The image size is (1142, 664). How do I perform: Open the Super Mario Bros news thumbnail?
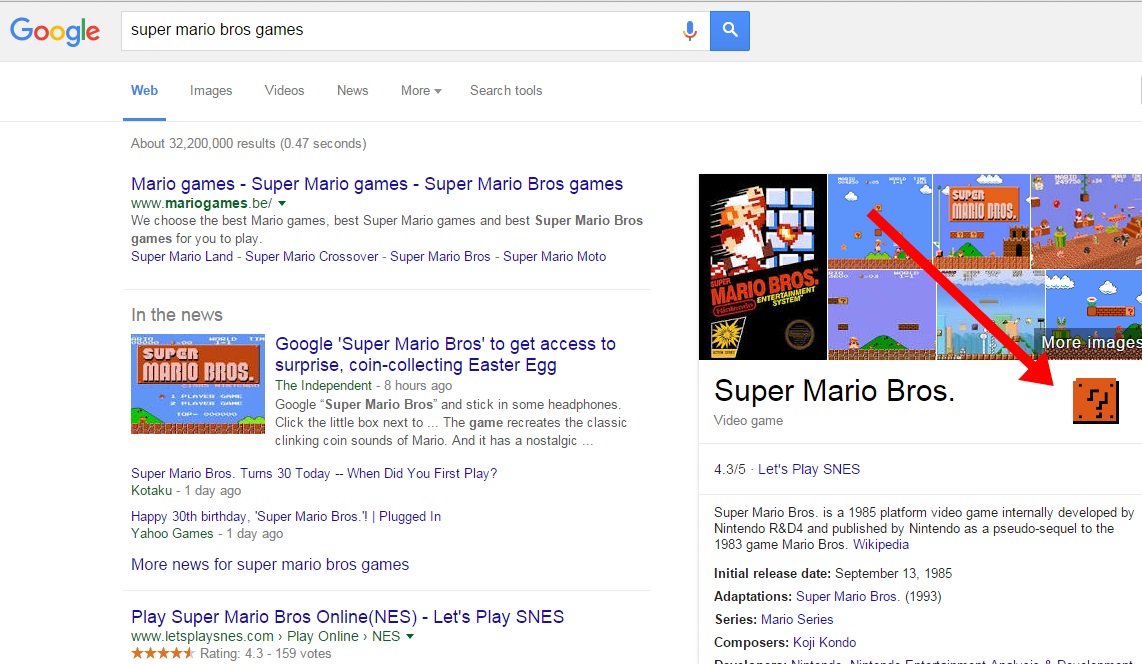pyautogui.click(x=198, y=384)
